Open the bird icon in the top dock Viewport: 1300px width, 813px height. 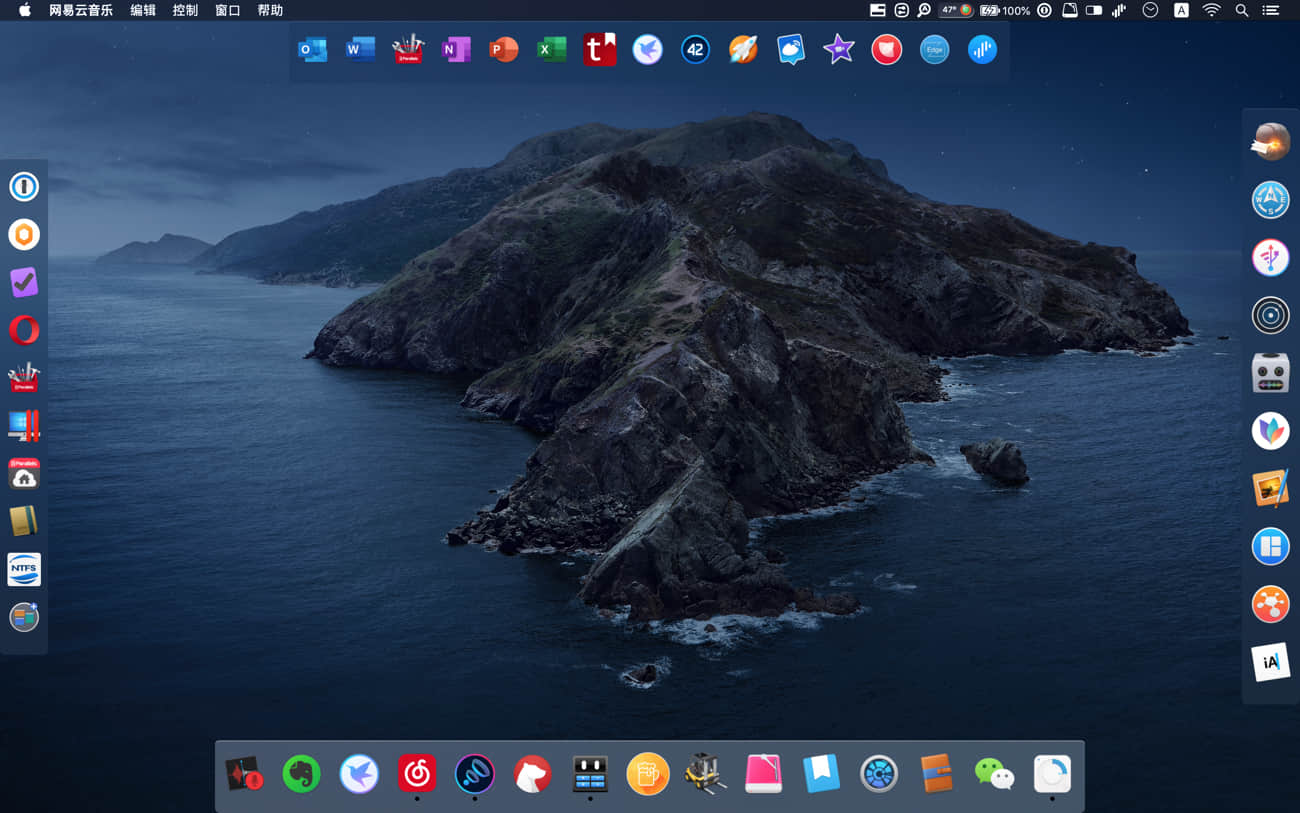click(x=647, y=49)
